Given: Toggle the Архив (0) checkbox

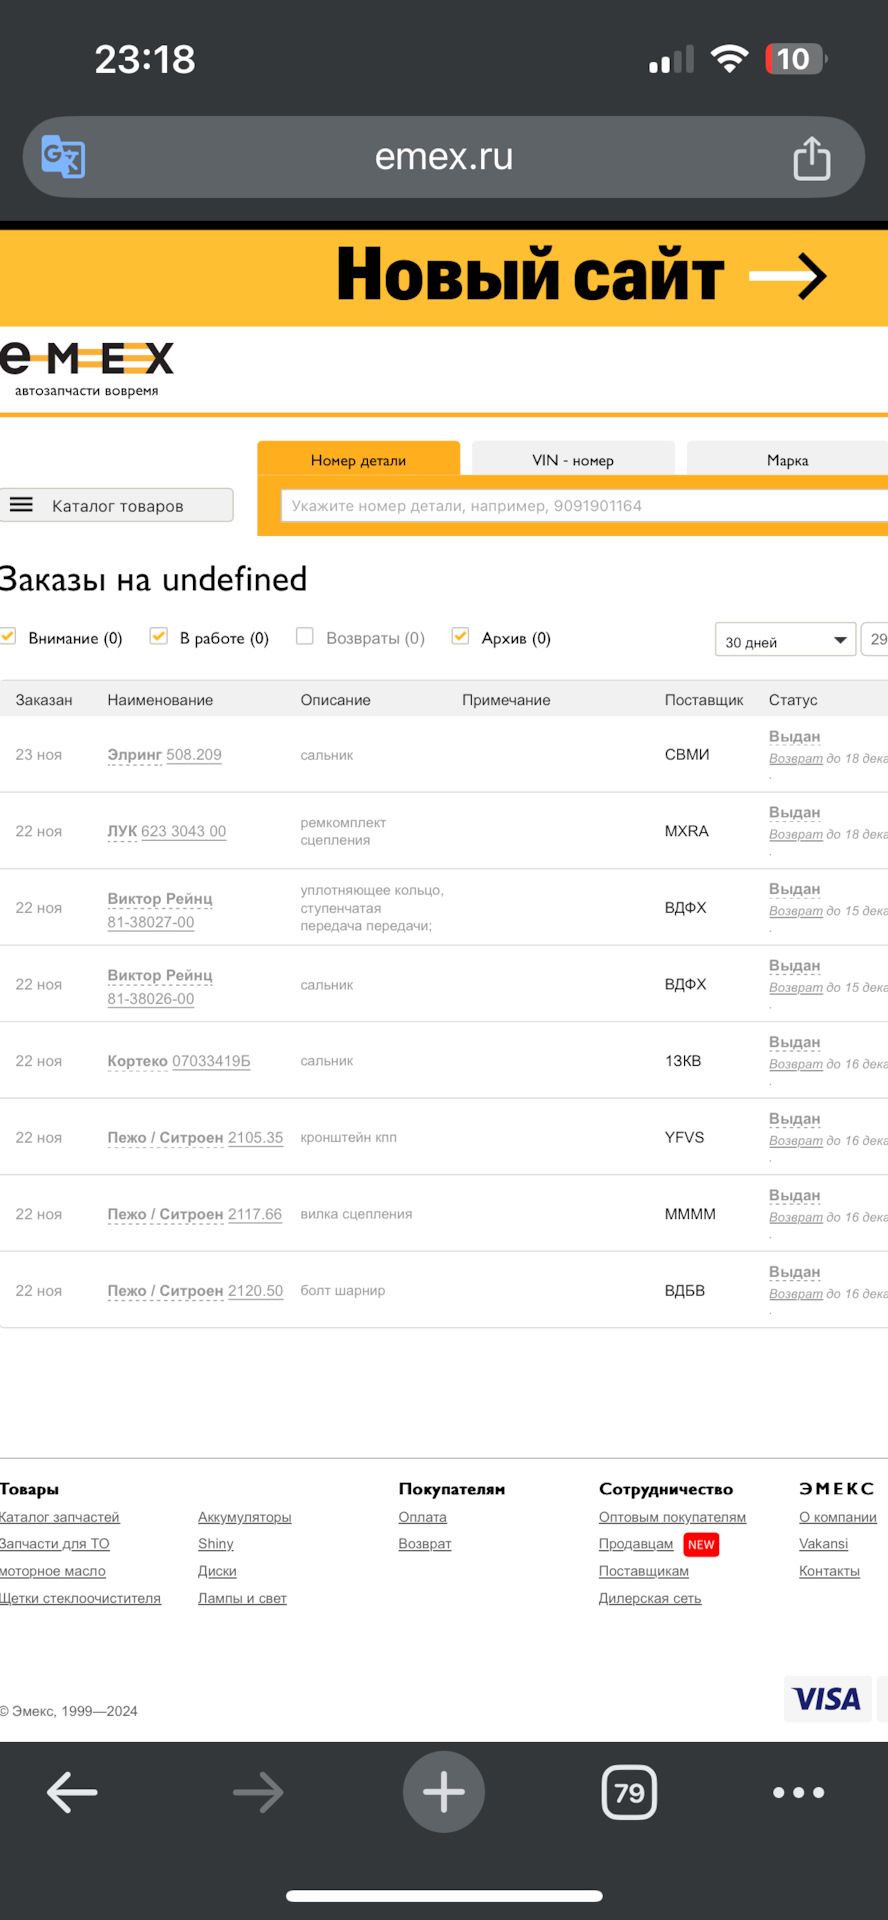Looking at the screenshot, I should [x=460, y=637].
